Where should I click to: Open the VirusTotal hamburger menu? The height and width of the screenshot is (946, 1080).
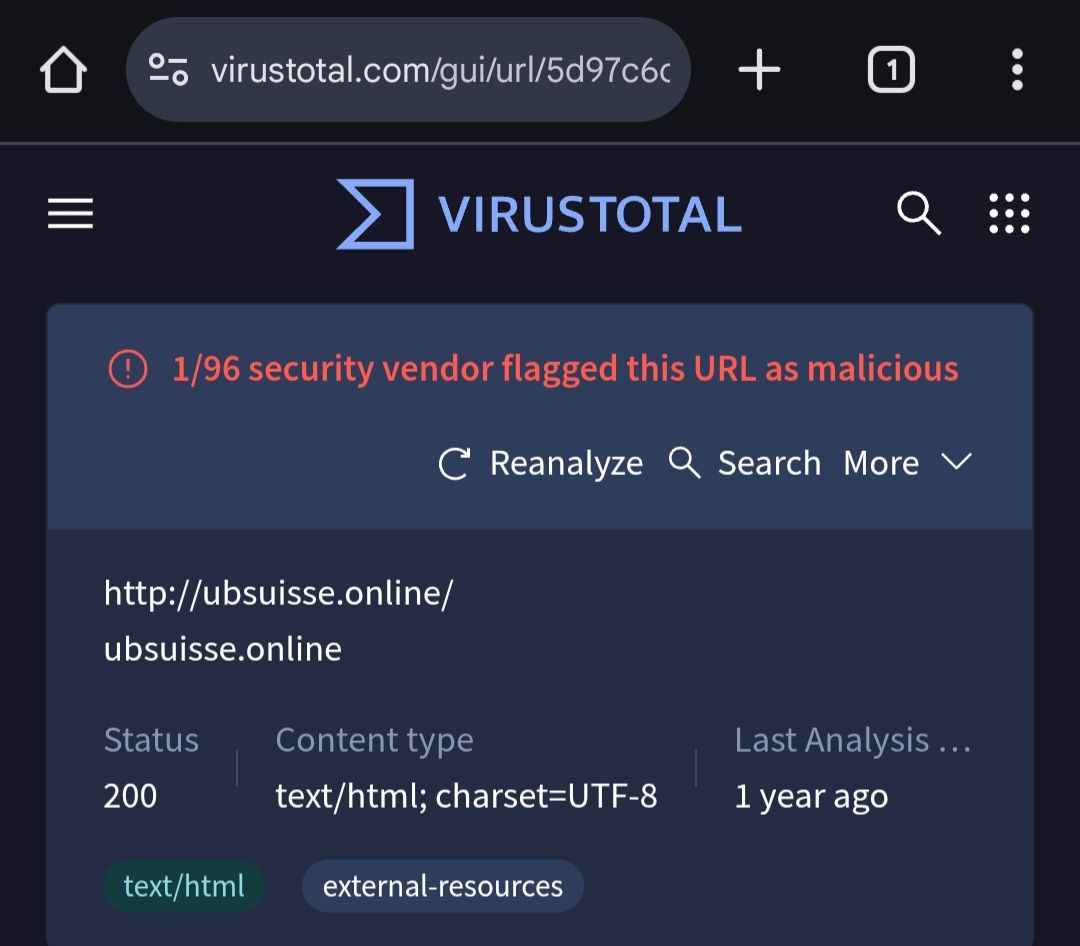[70, 214]
